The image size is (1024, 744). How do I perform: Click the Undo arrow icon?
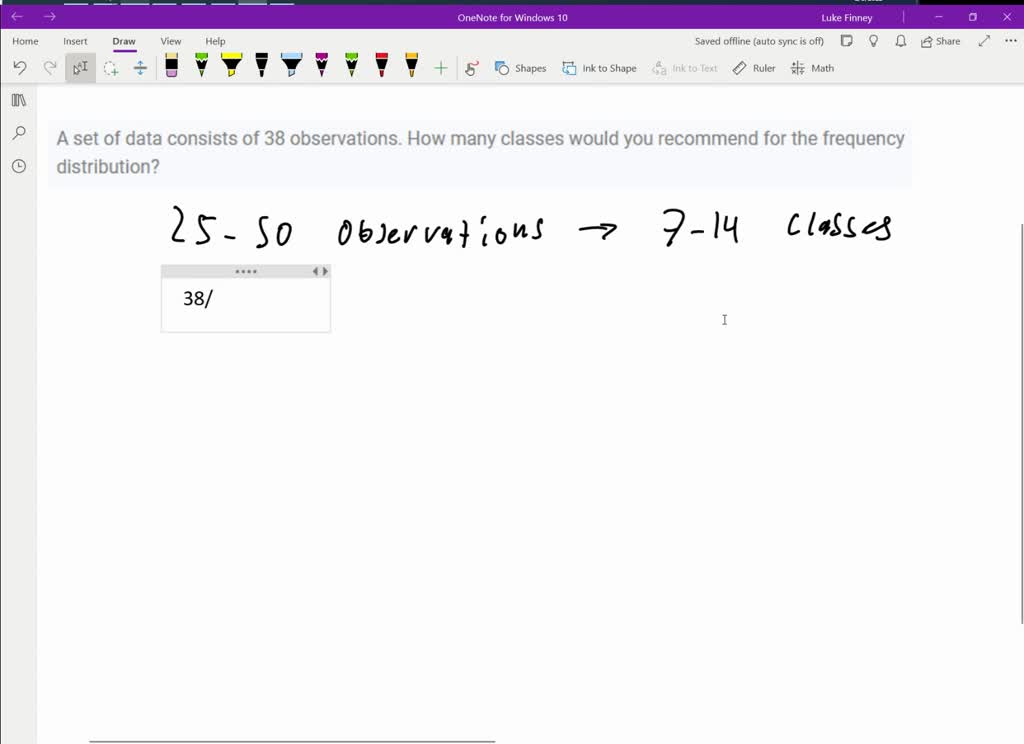pyautogui.click(x=20, y=68)
